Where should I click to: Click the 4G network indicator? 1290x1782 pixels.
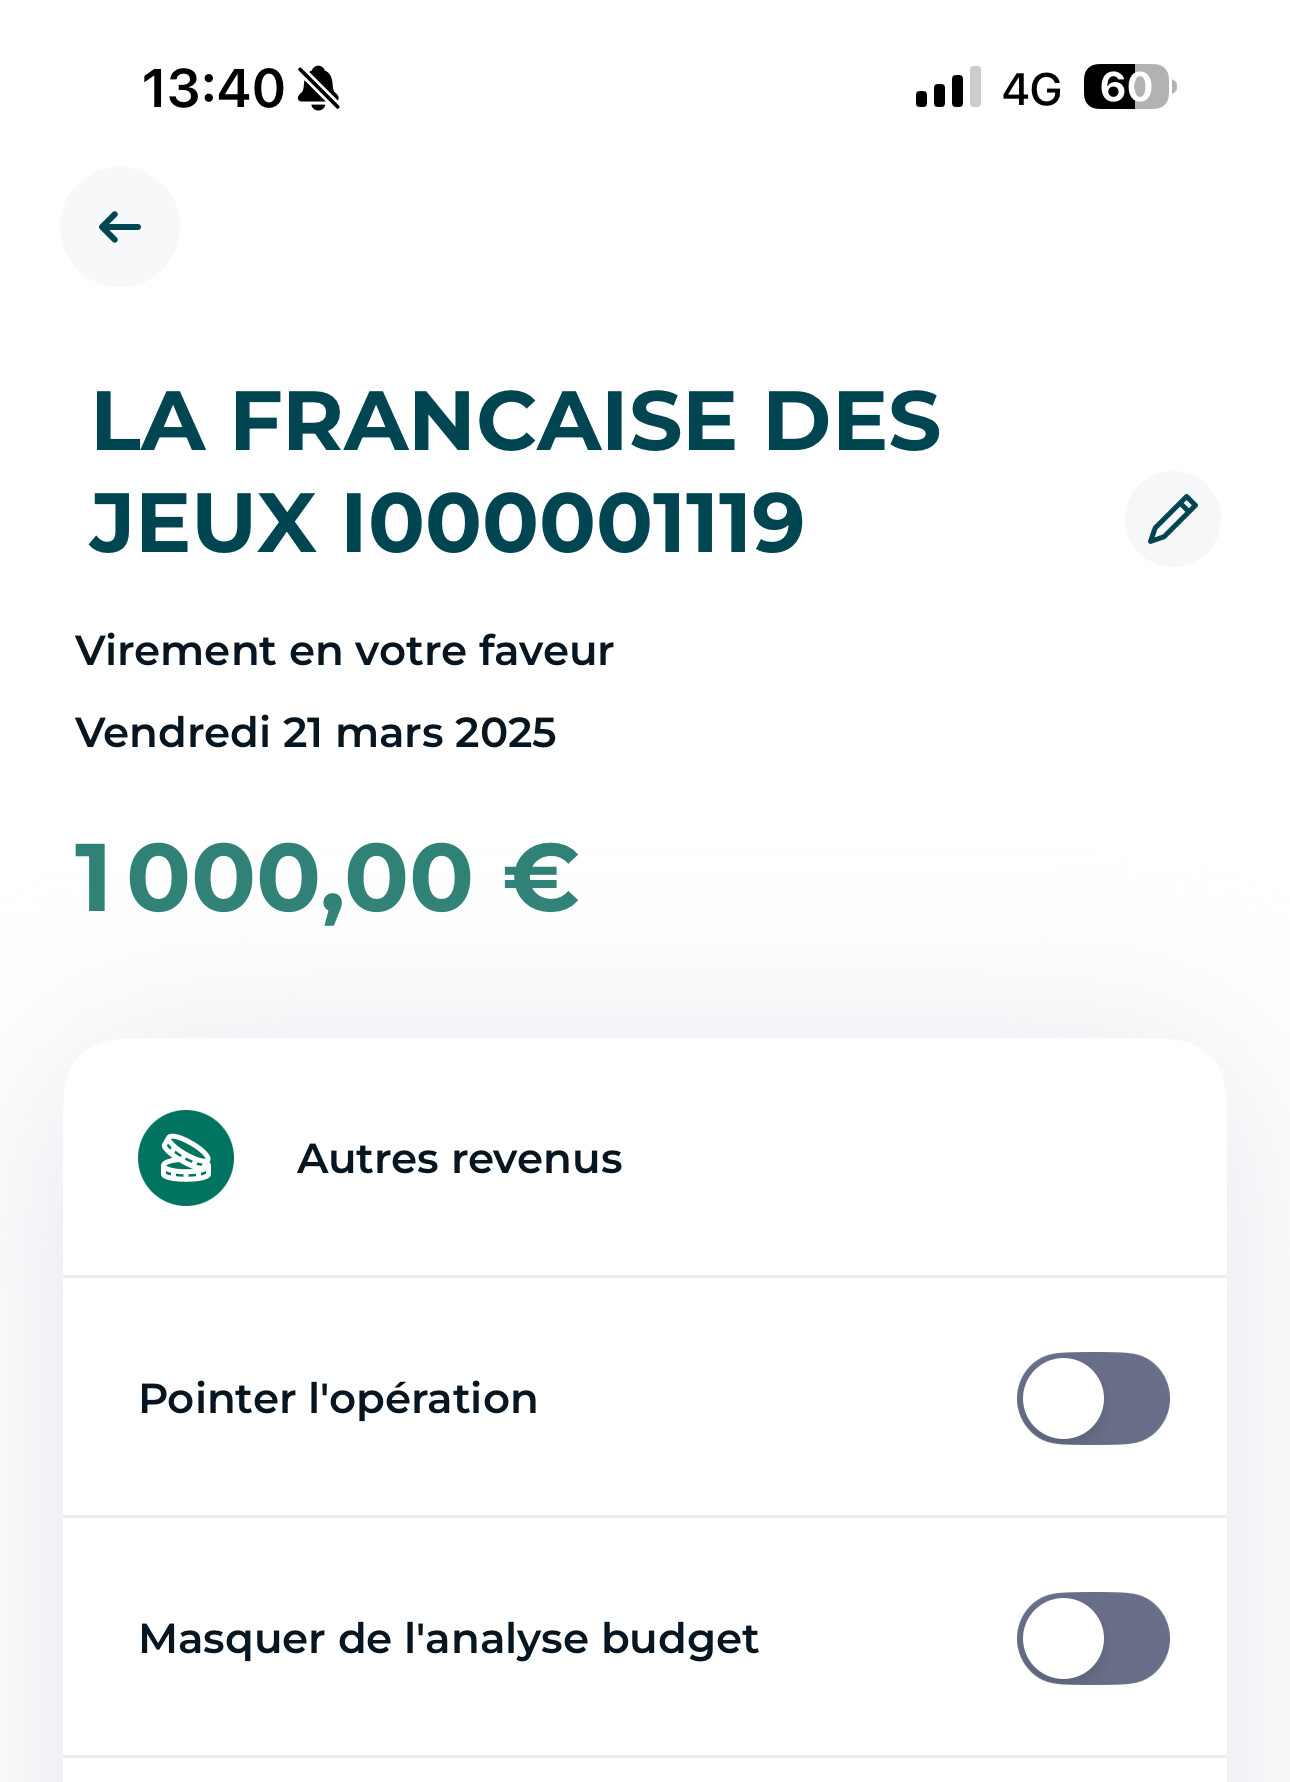pos(1031,90)
